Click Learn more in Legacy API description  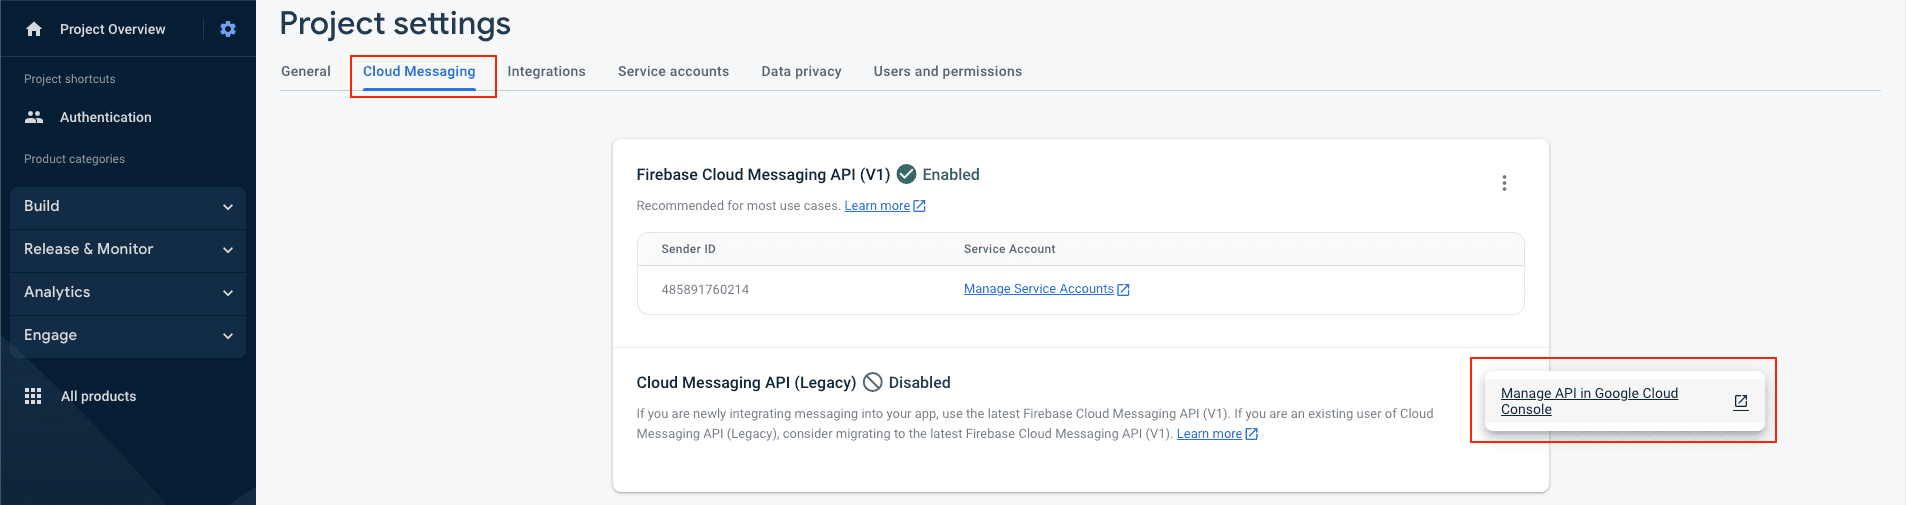pyautogui.click(x=1209, y=434)
